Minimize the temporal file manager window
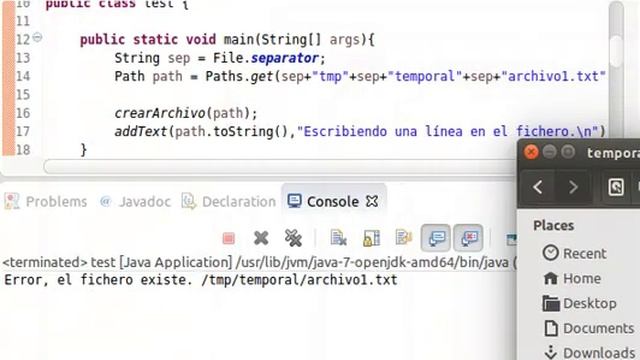Image resolution: width=640 pixels, height=360 pixels. coord(549,152)
